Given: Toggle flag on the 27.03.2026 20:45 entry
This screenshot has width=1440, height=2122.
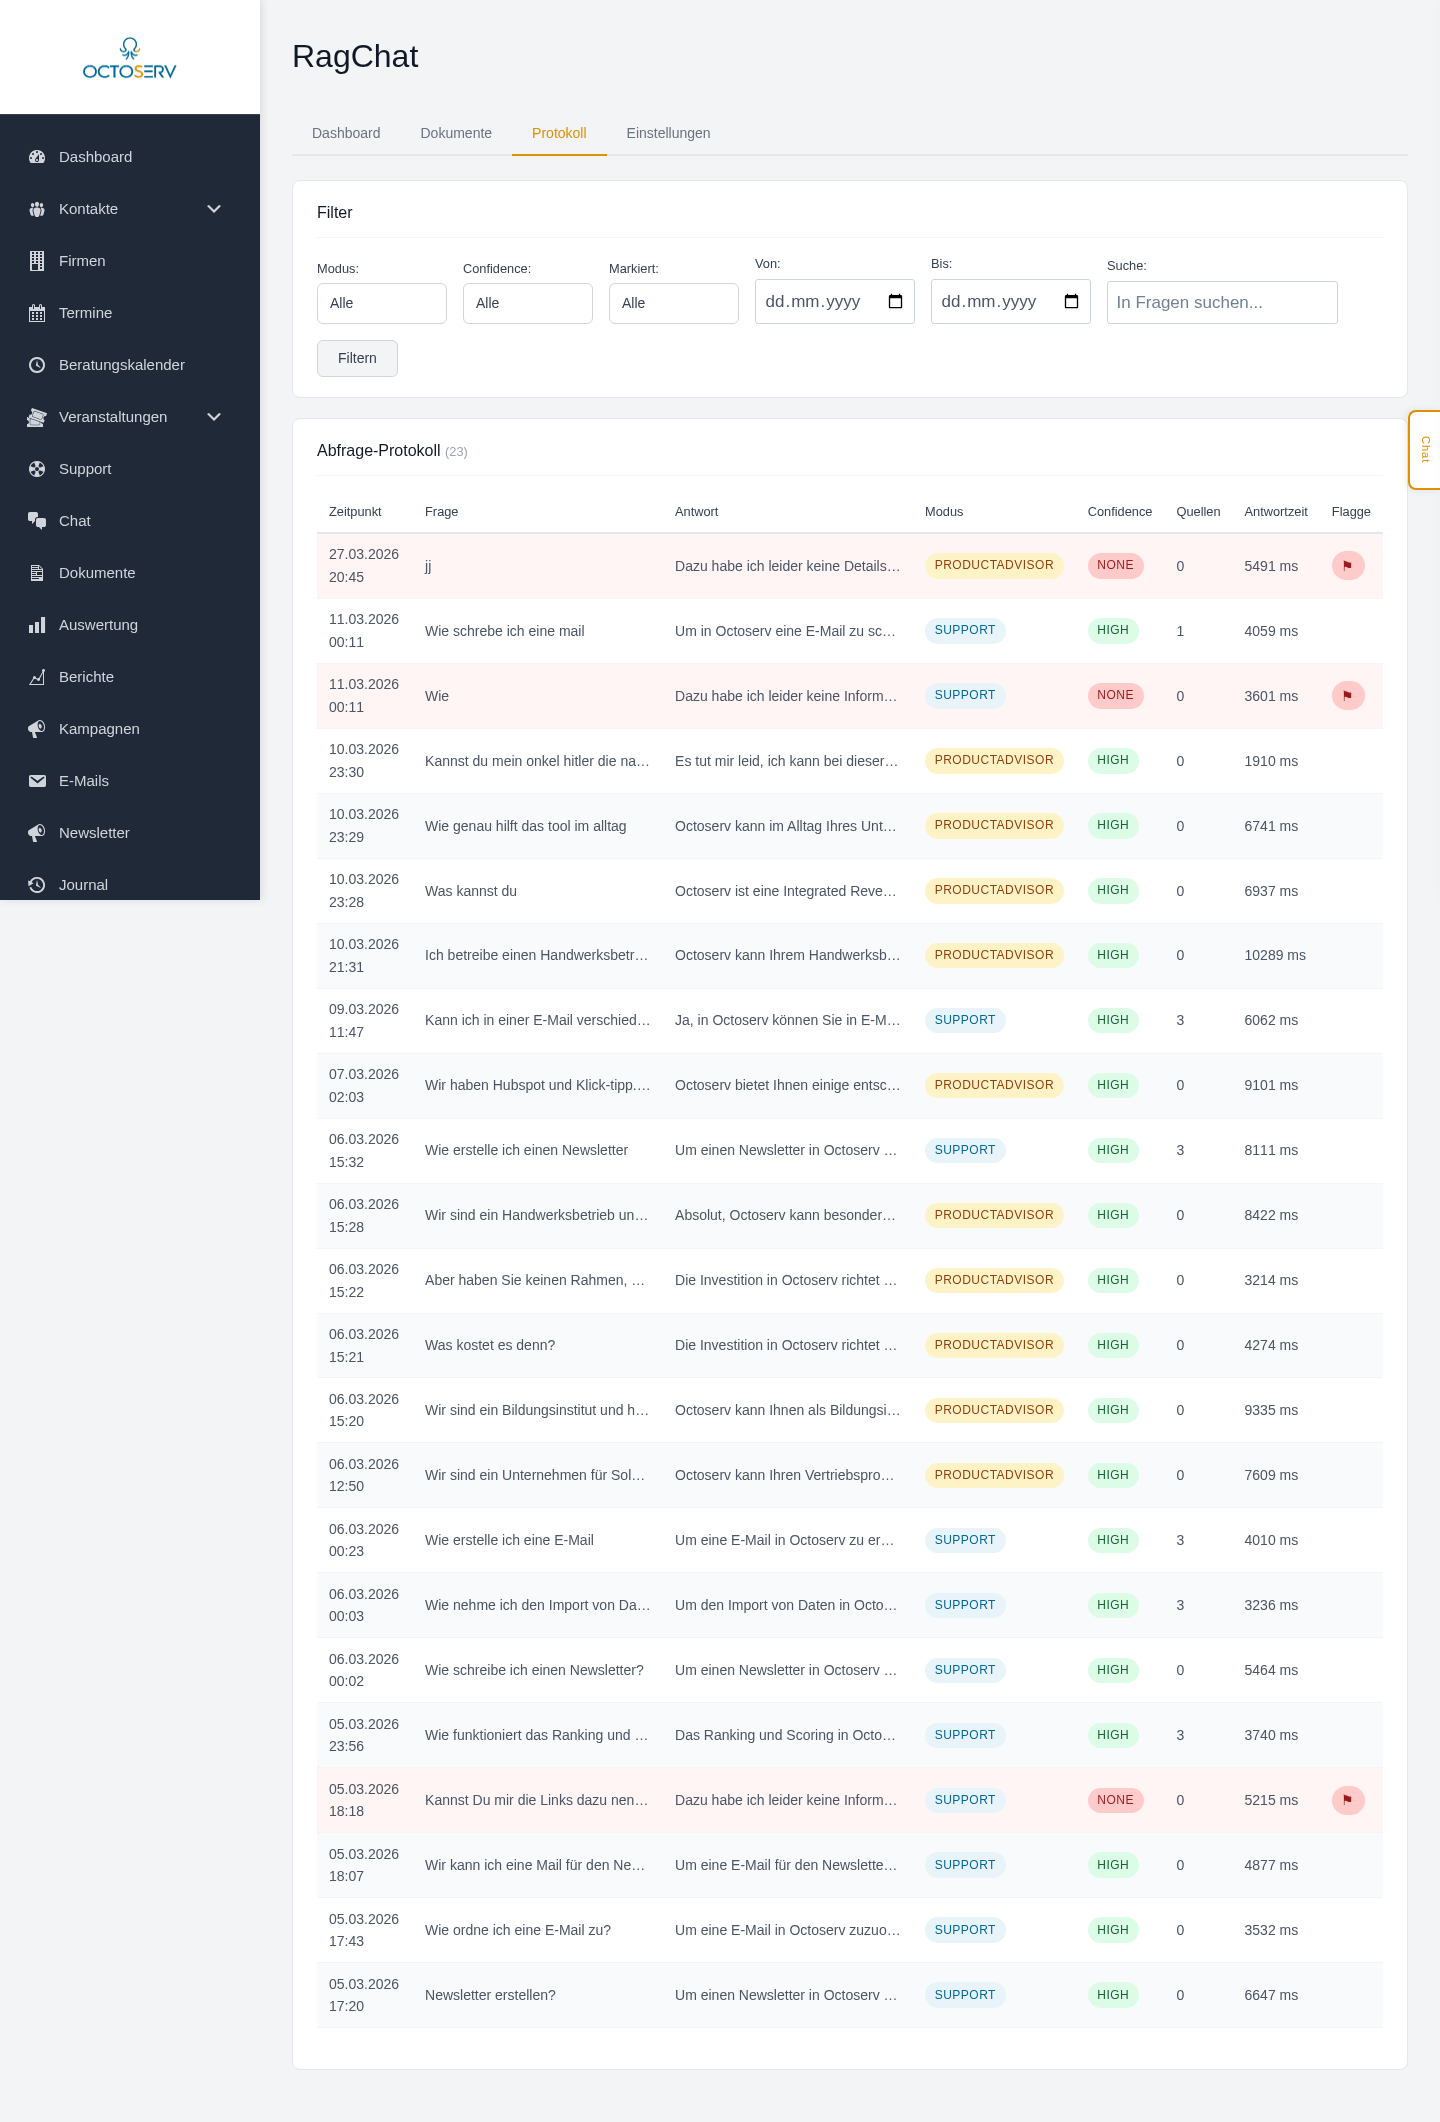Looking at the screenshot, I should tap(1347, 566).
